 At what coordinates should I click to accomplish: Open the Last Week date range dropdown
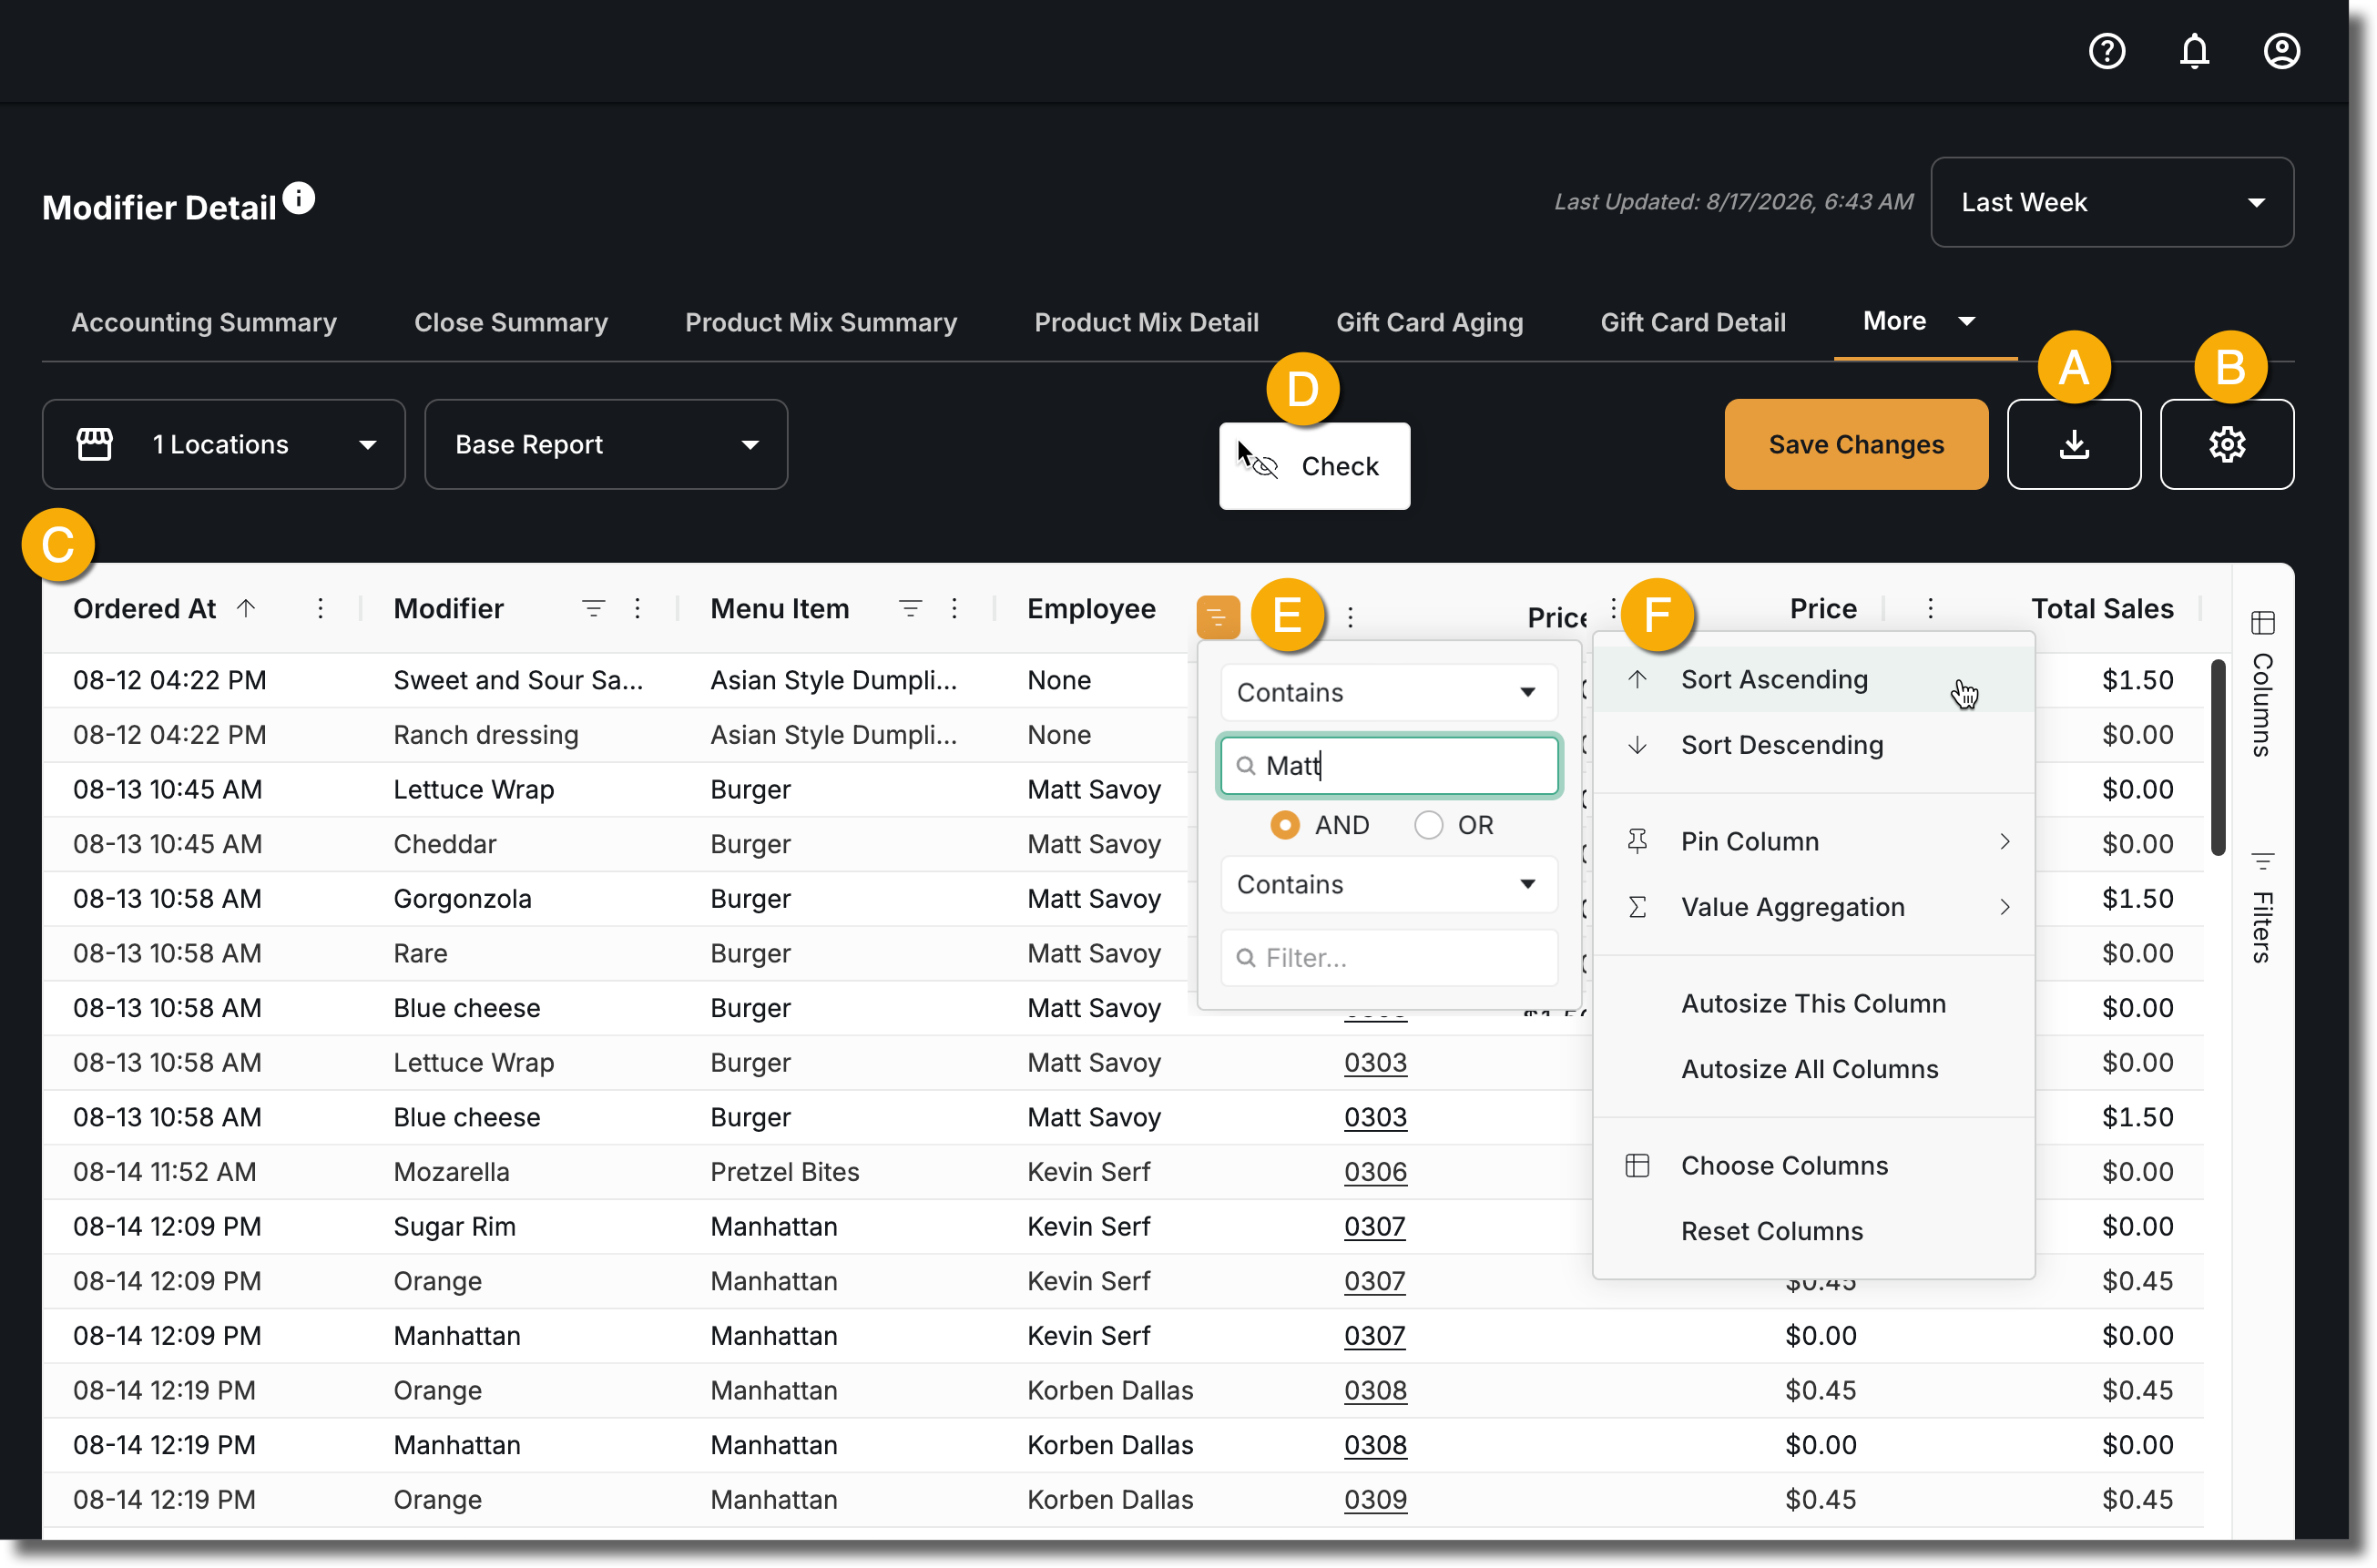point(2111,202)
